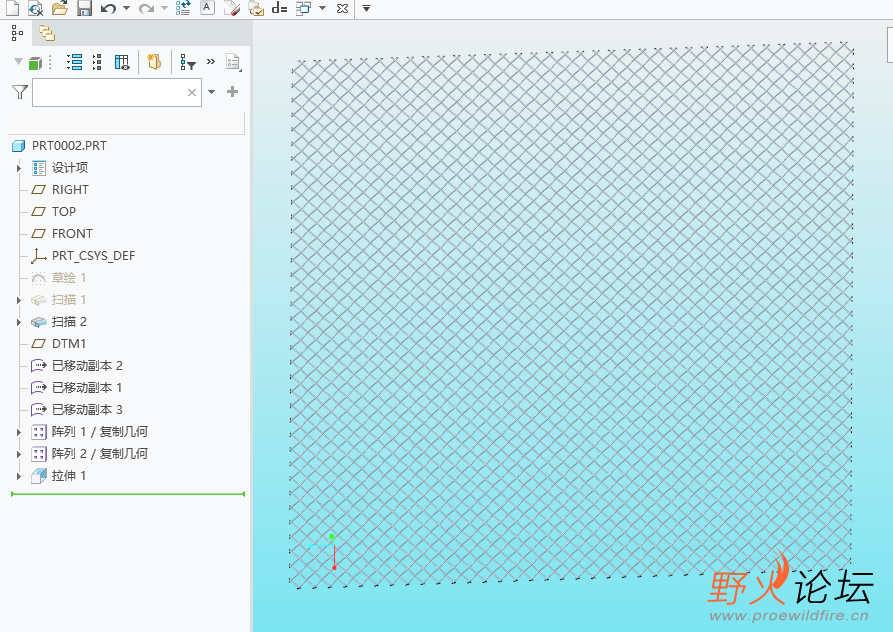Expand 阵列 1 / 复制几何 pattern

click(19, 432)
